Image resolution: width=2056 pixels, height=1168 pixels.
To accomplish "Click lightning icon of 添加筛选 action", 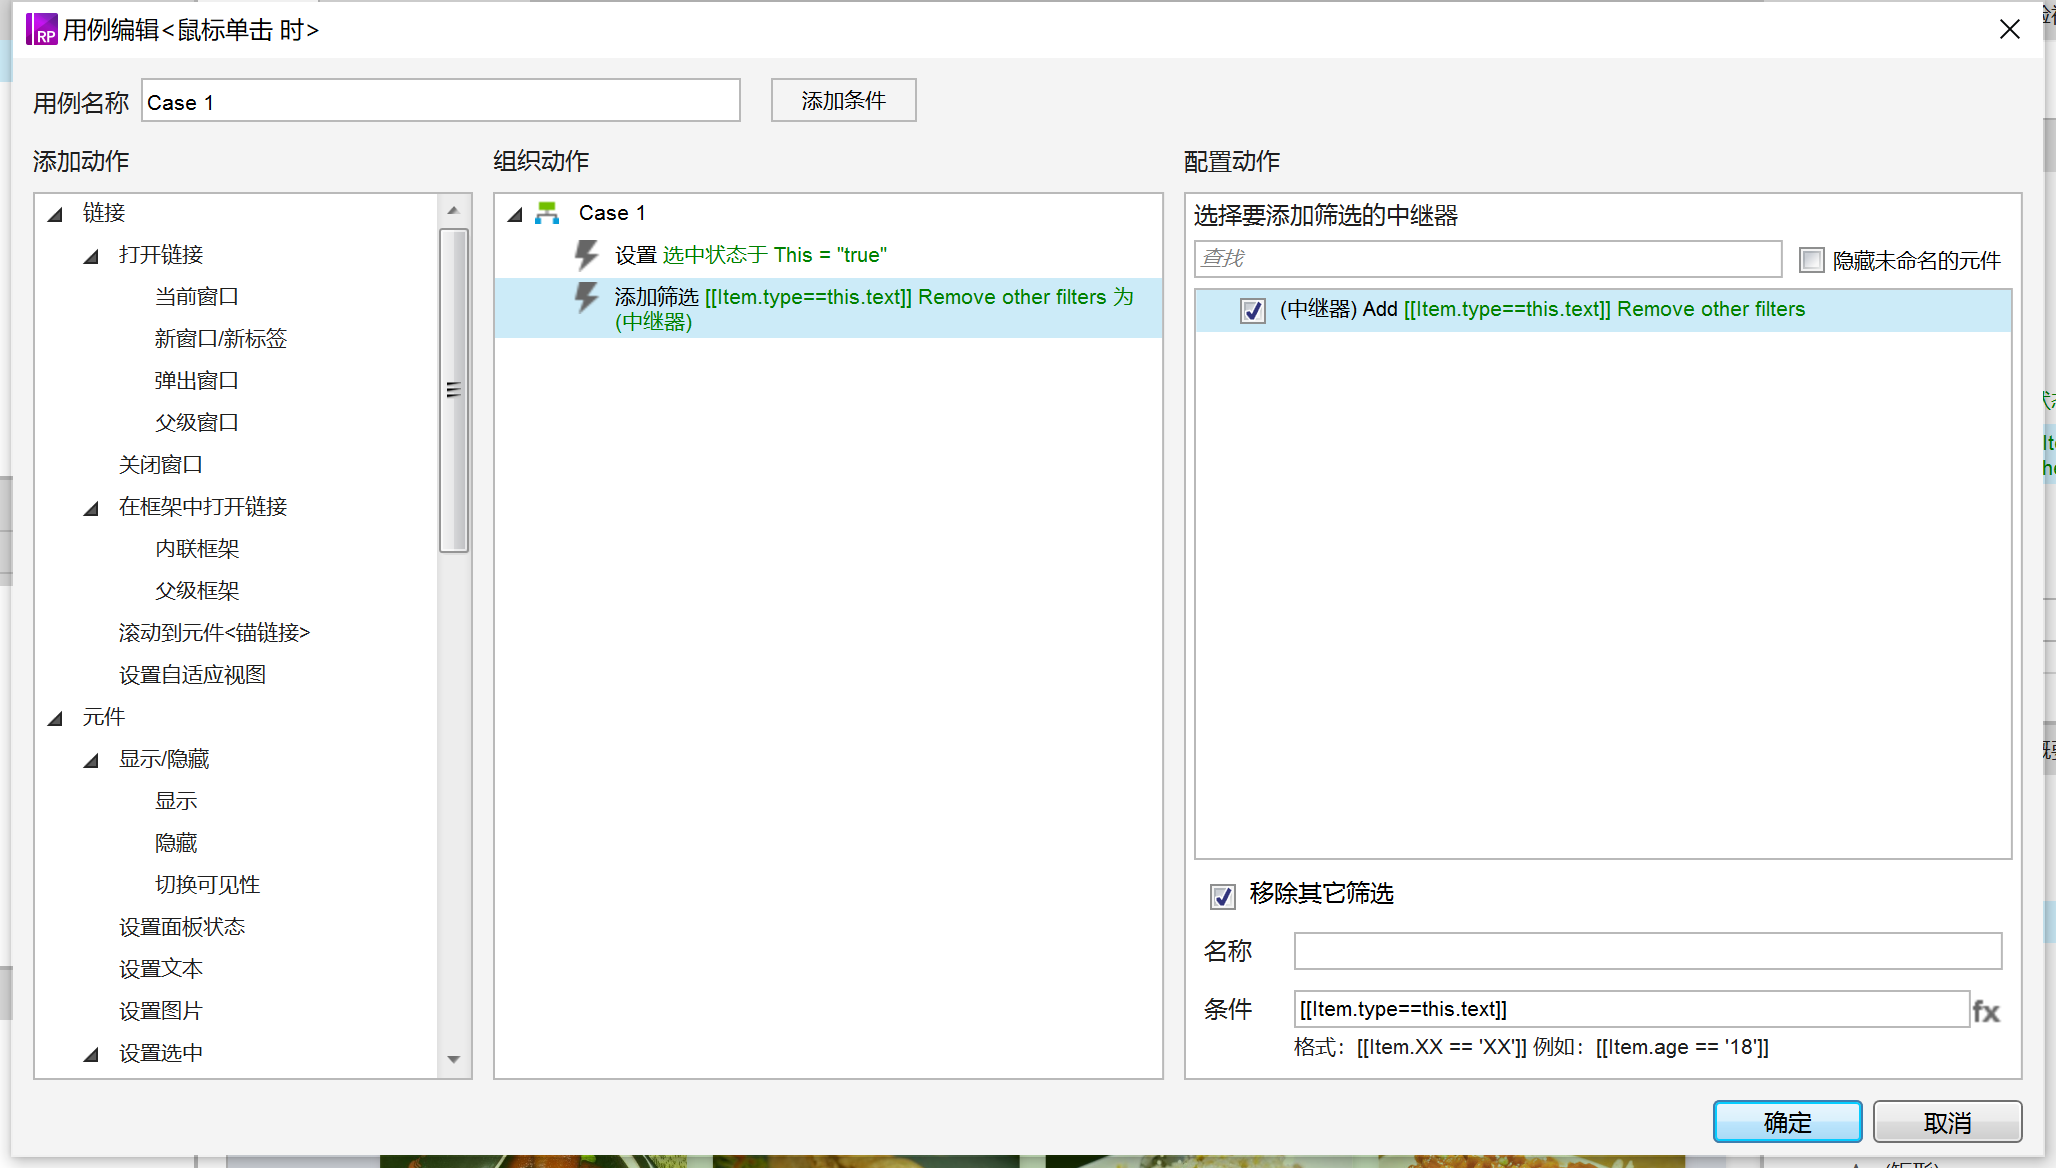I will [x=587, y=297].
